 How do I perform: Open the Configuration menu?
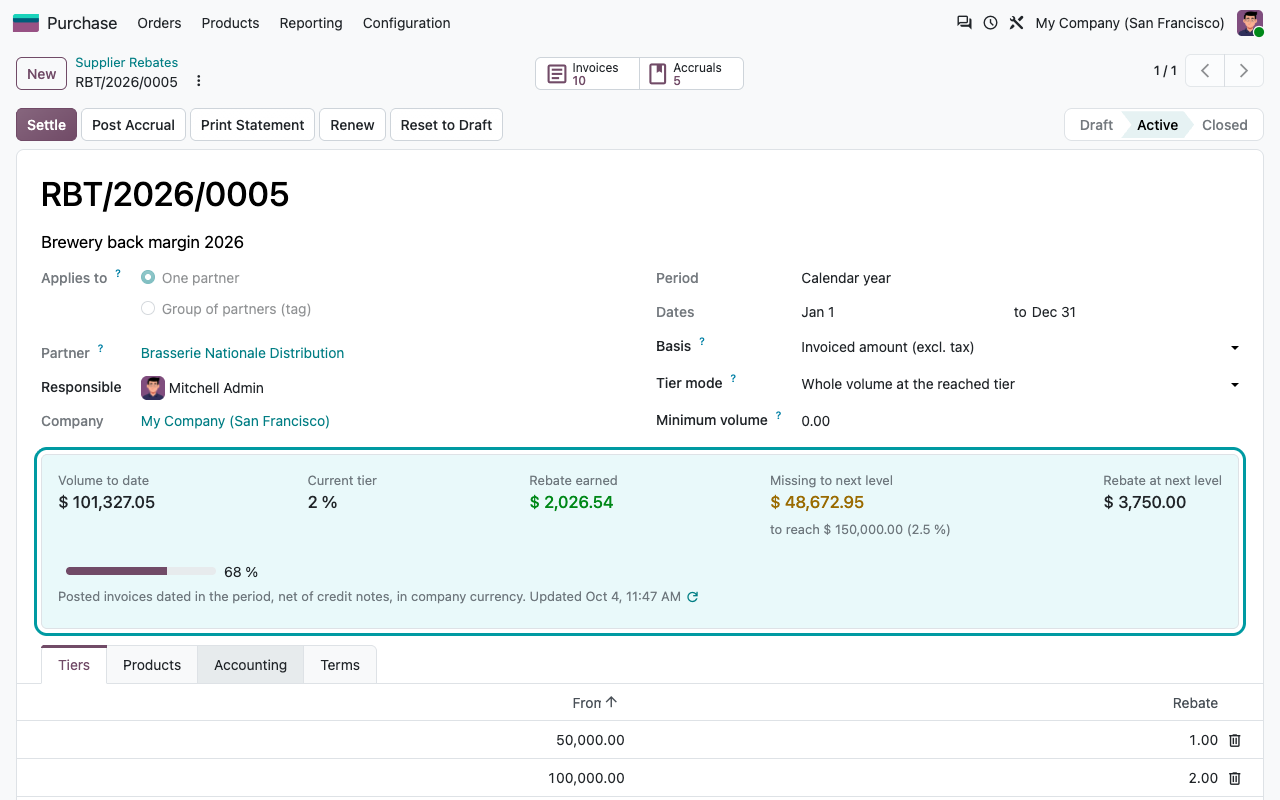tap(407, 23)
